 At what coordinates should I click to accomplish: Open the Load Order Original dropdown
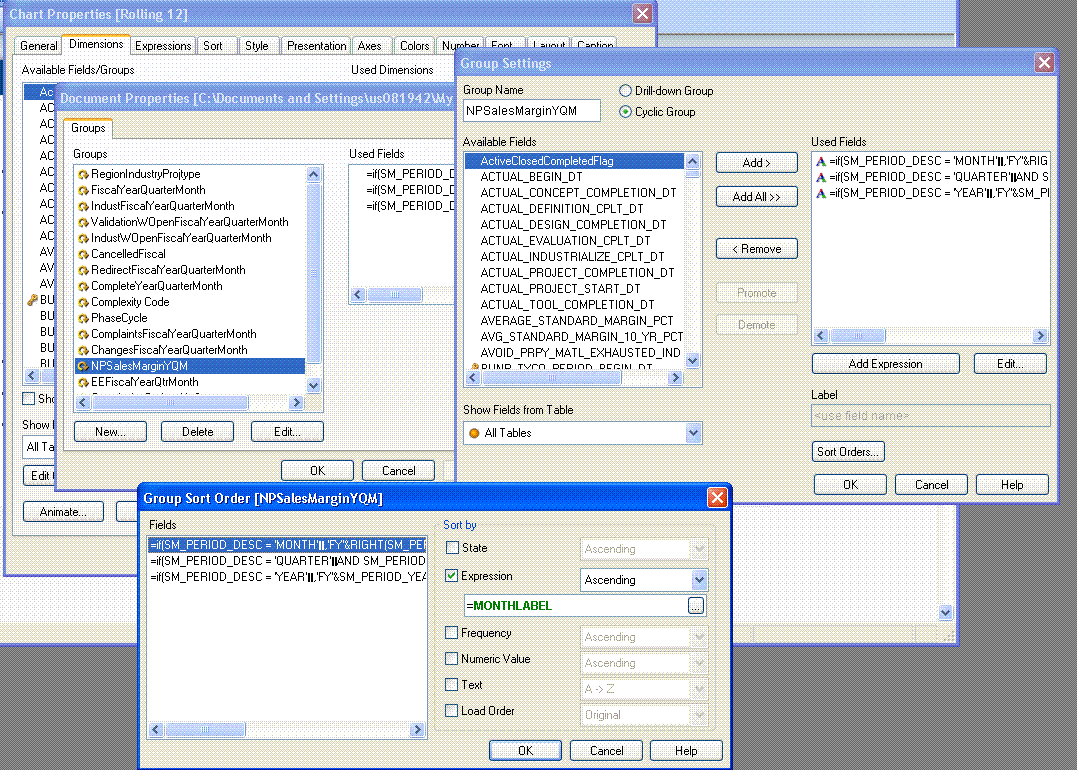coord(699,715)
